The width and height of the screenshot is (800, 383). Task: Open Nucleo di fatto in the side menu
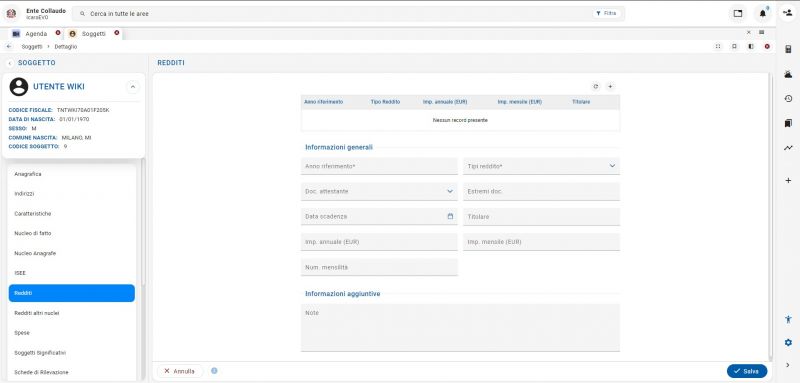tap(72, 234)
